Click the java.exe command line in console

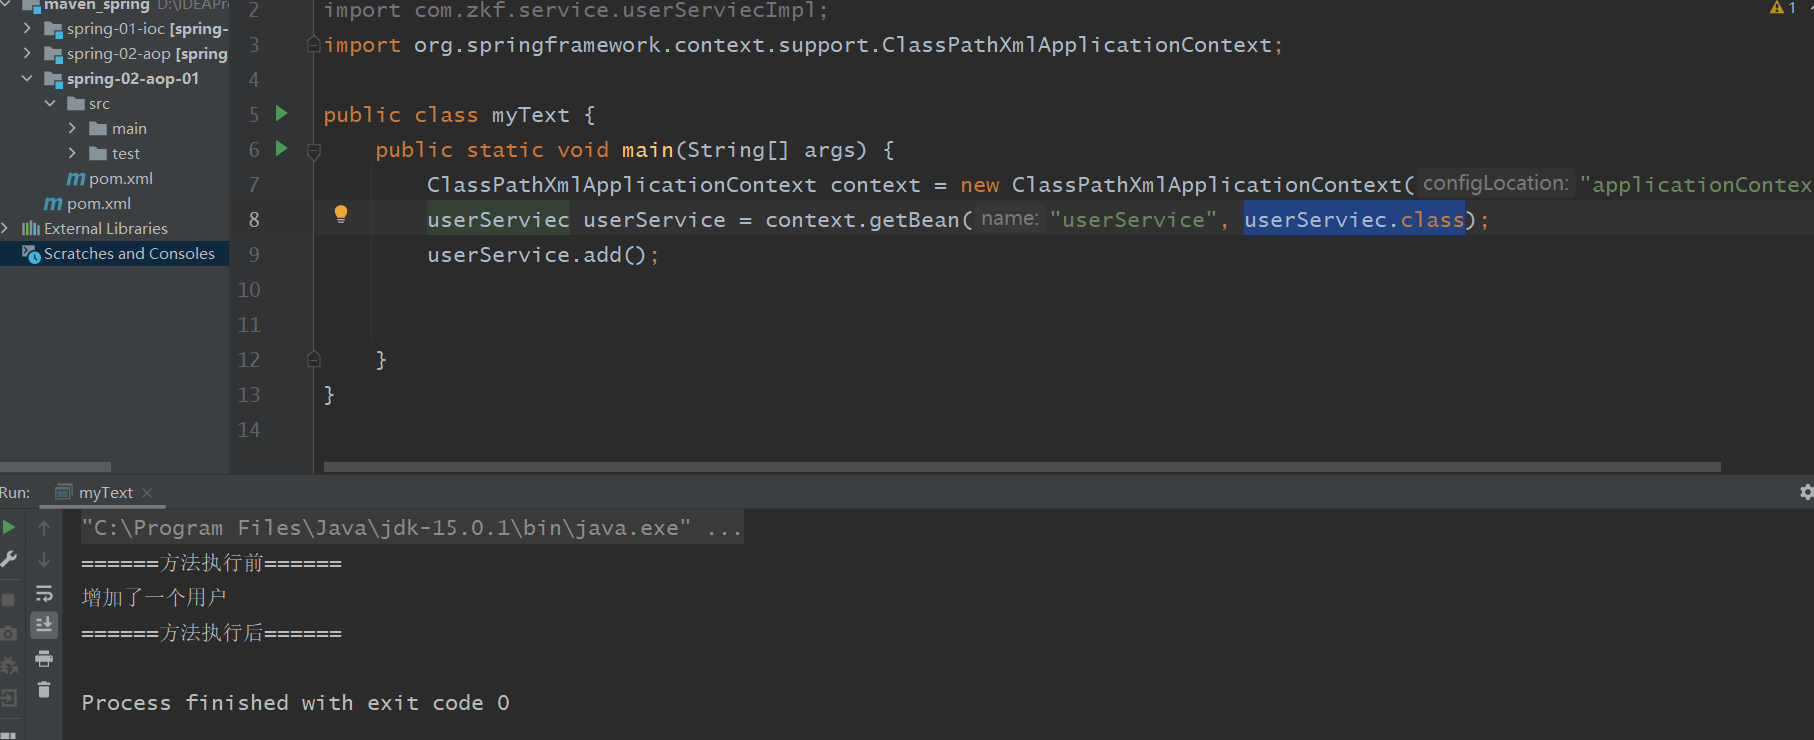[x=411, y=528]
